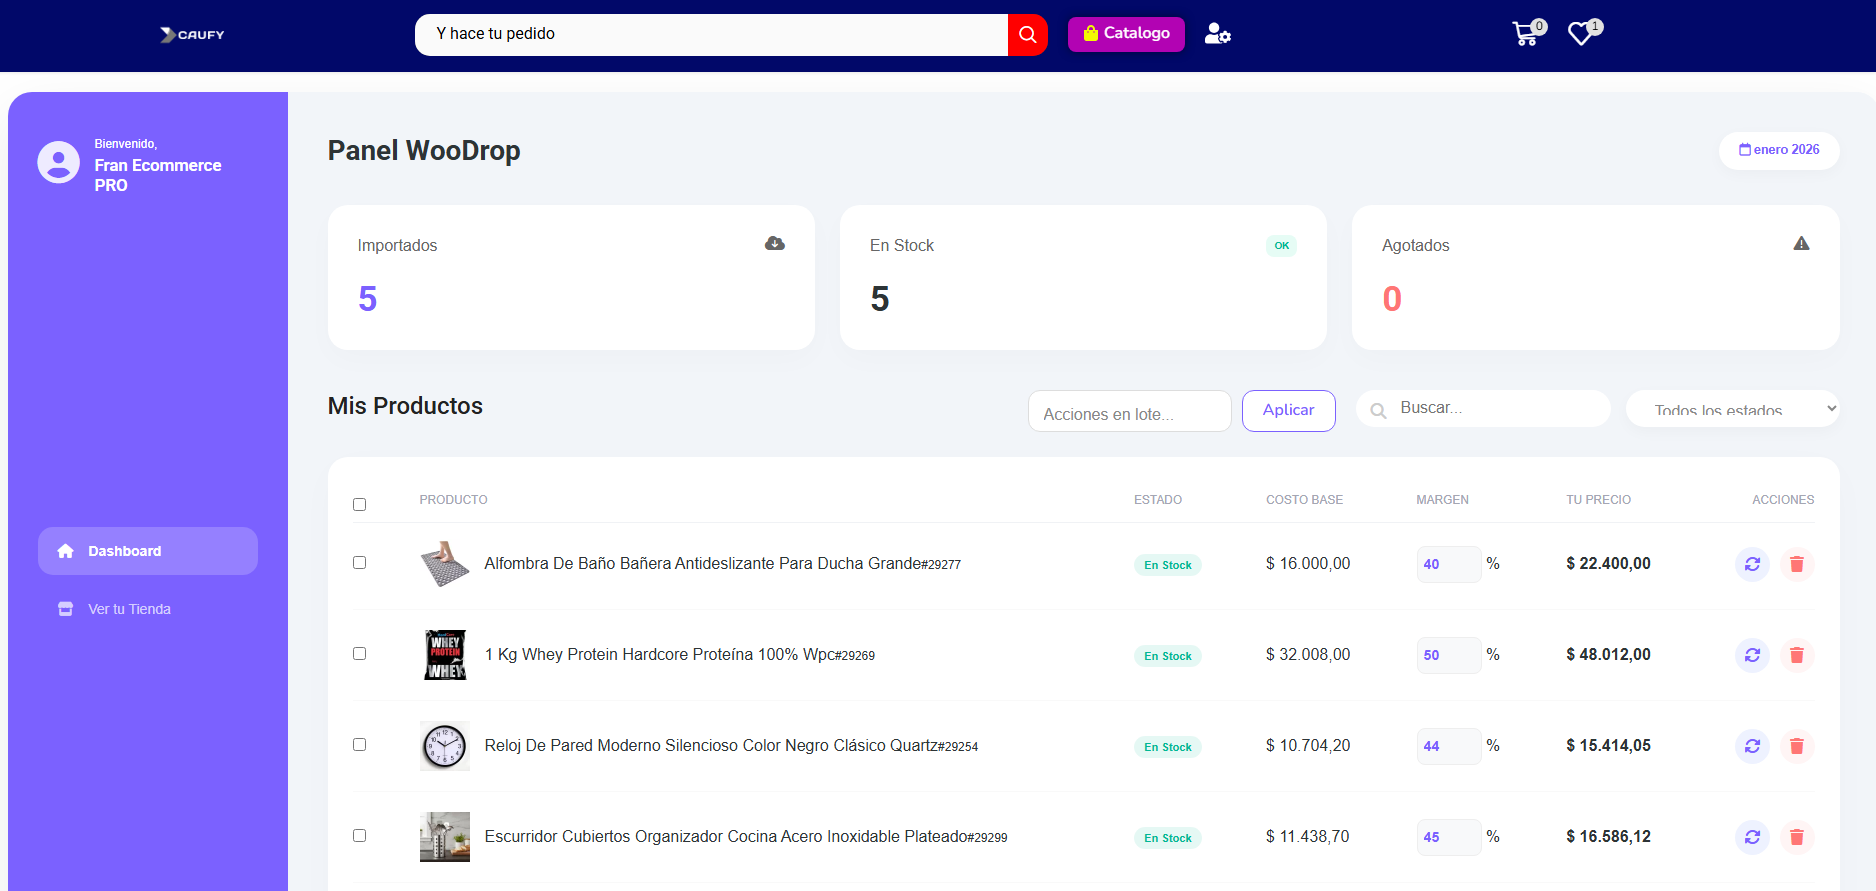The width and height of the screenshot is (1876, 891).
Task: Check the Whey Protein row checkbox
Action: coord(359,653)
